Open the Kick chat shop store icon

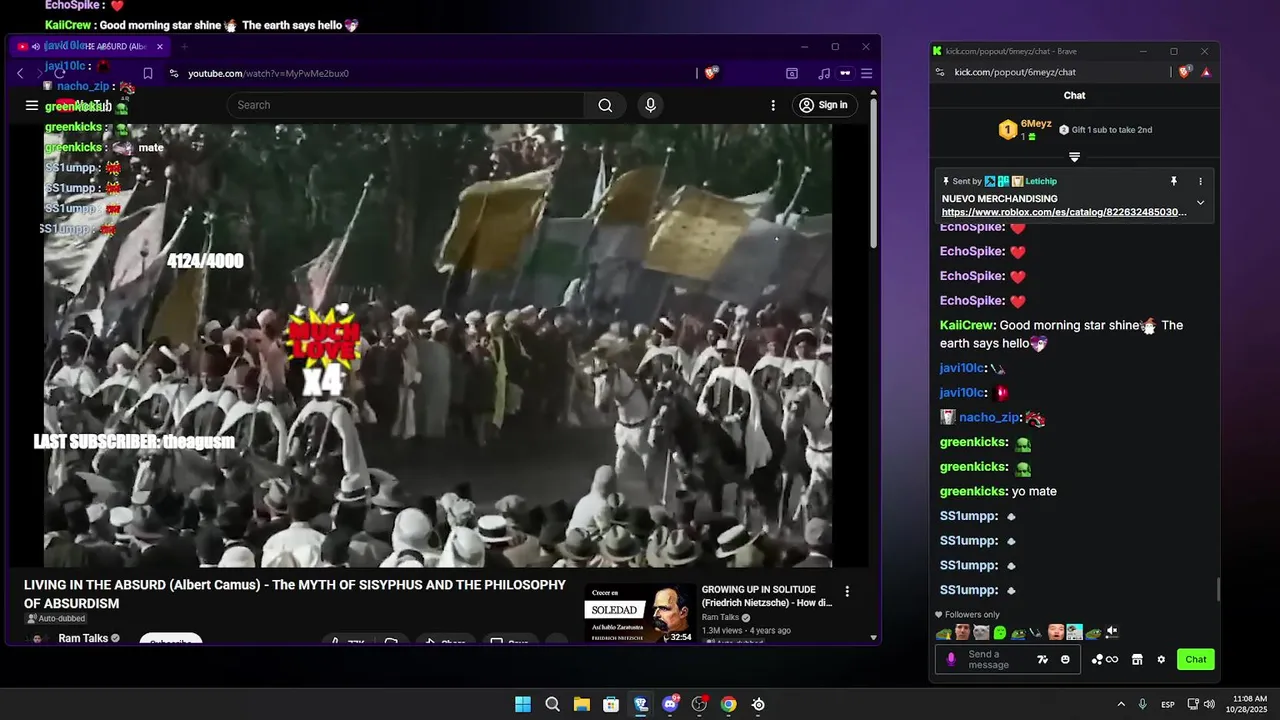coord(1137,659)
